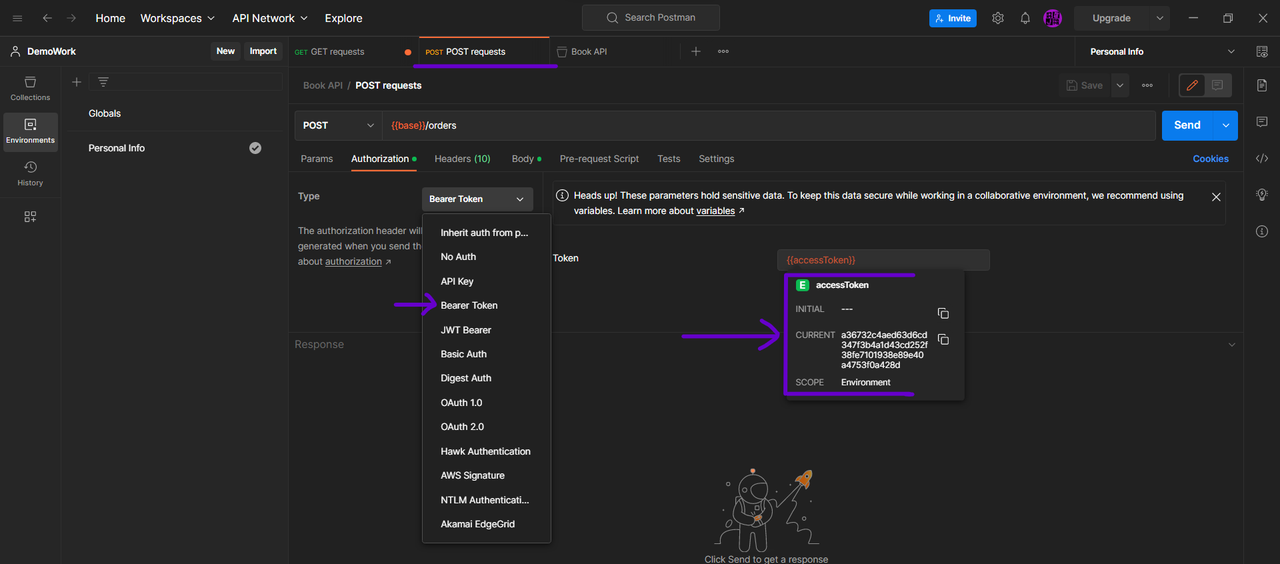Image resolution: width=1280 pixels, height=564 pixels.
Task: Select No Auth from the type list
Action: (x=487, y=257)
